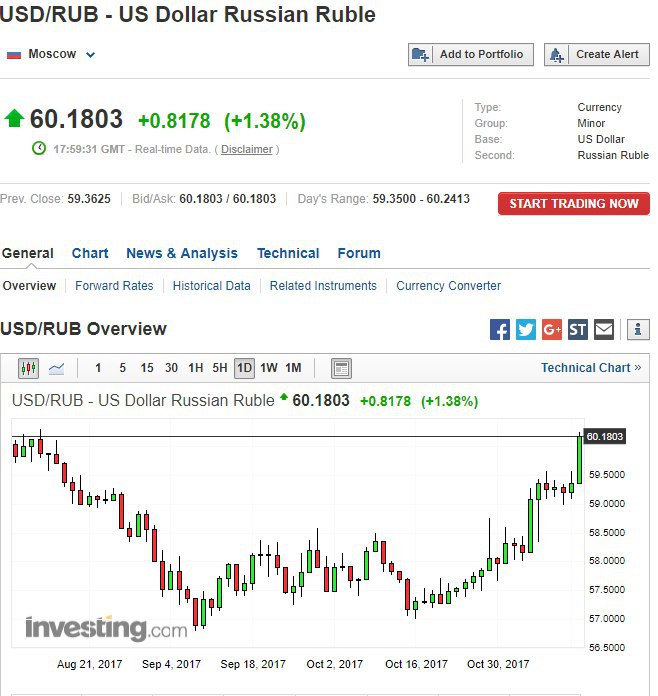Click the Day's Range value 59.3500 - 60.2413
658x696 pixels.
coord(421,198)
